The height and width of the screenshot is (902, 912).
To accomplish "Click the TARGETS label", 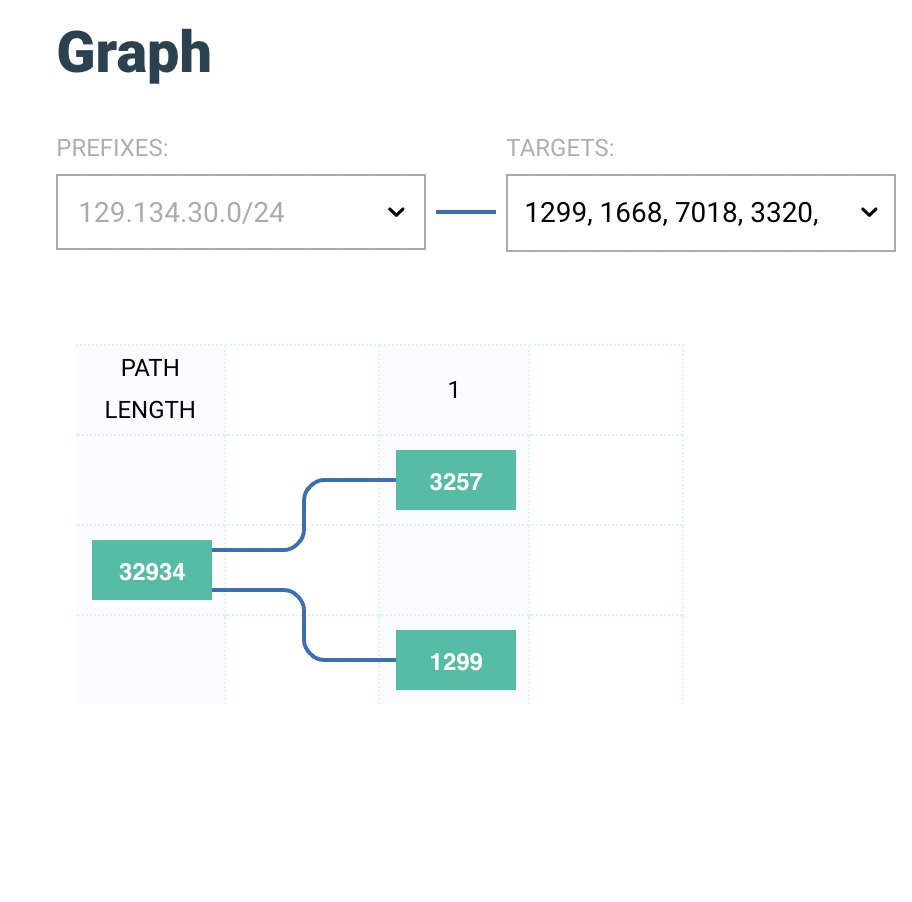I will pos(560,148).
